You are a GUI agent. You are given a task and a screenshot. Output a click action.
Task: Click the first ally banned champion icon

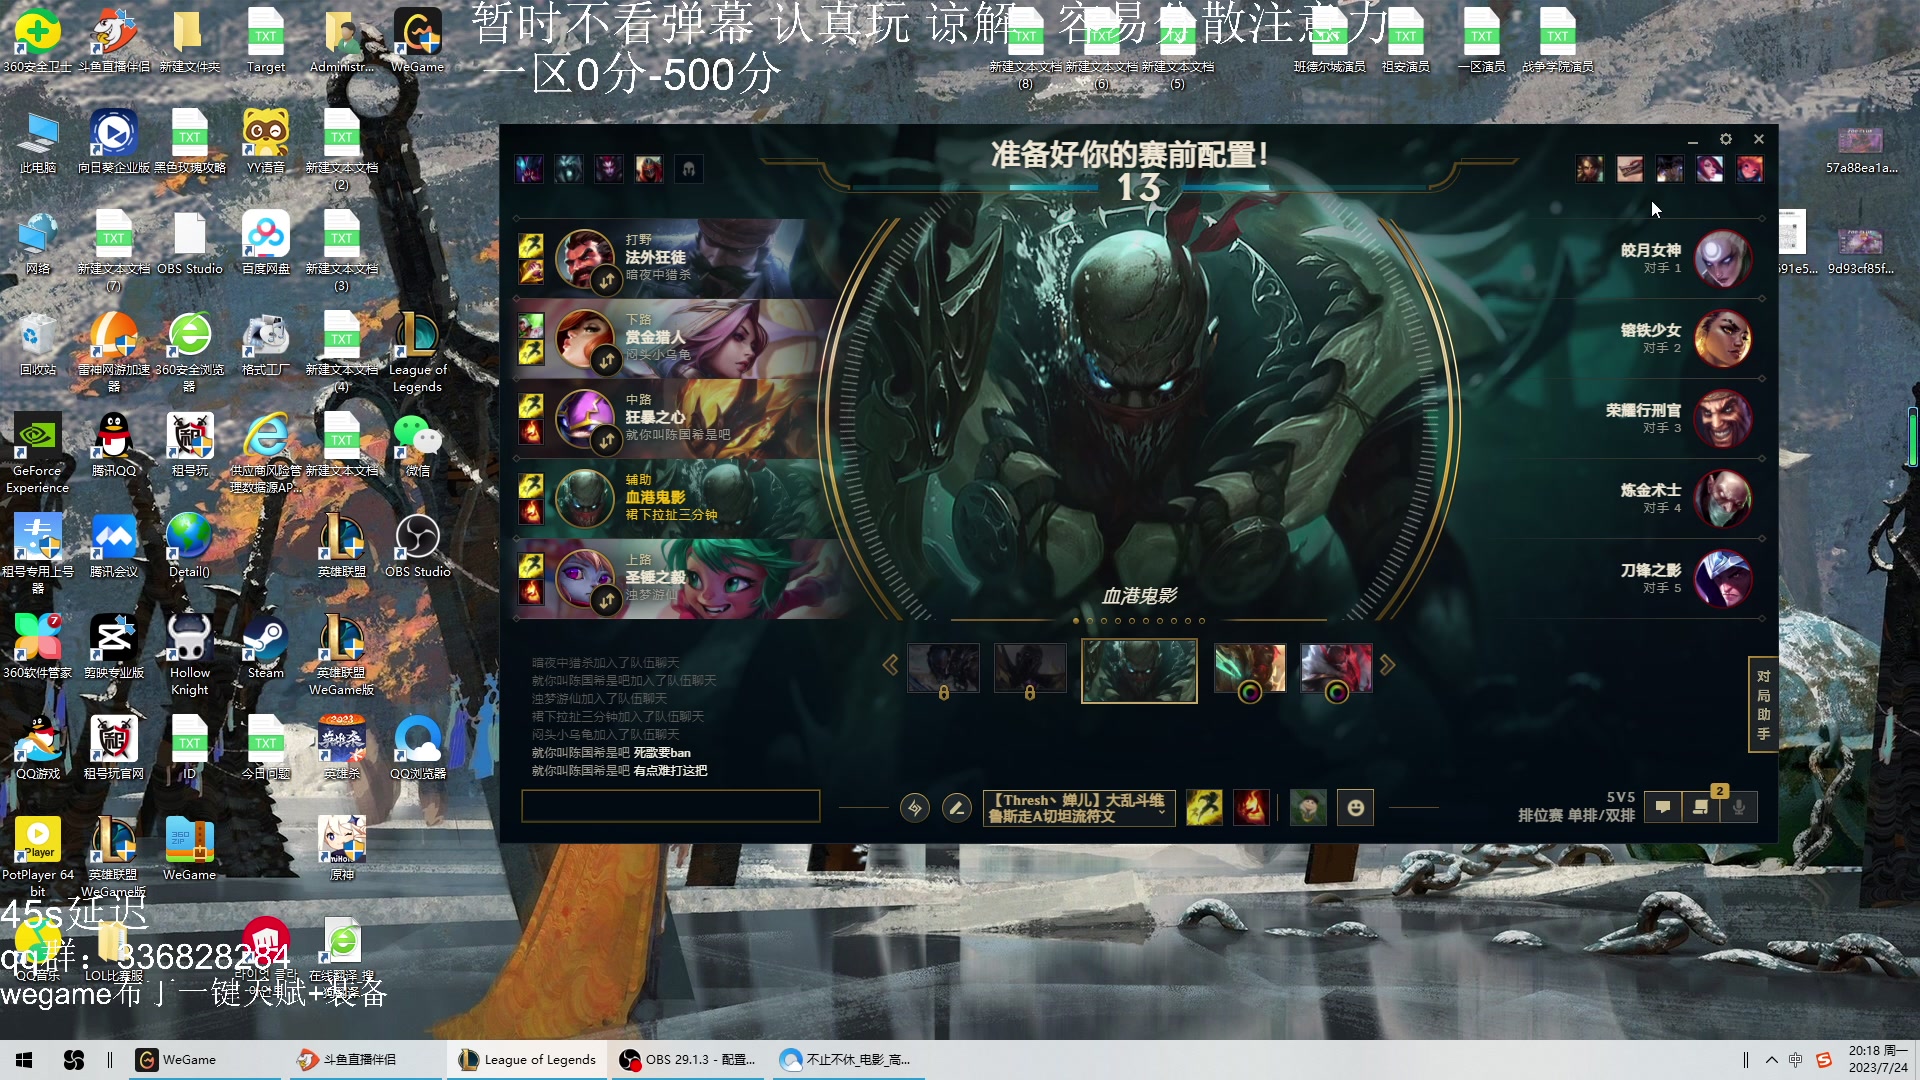[x=529, y=169]
